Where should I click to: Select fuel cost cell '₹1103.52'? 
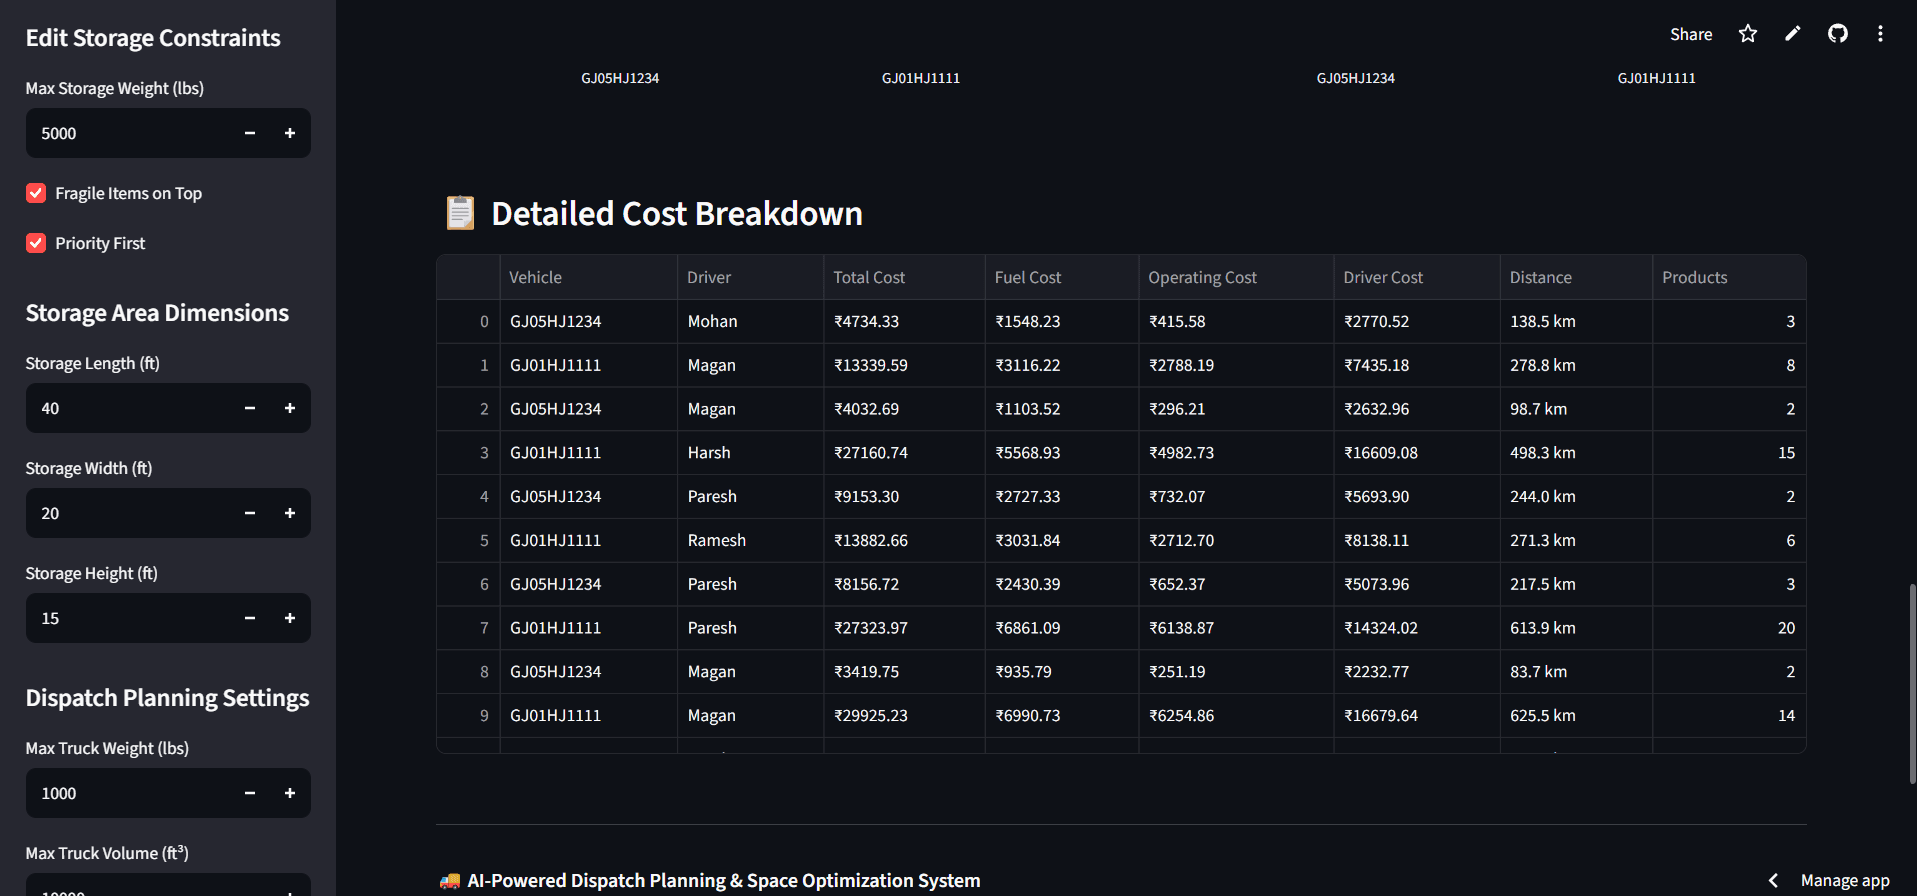tap(1062, 409)
